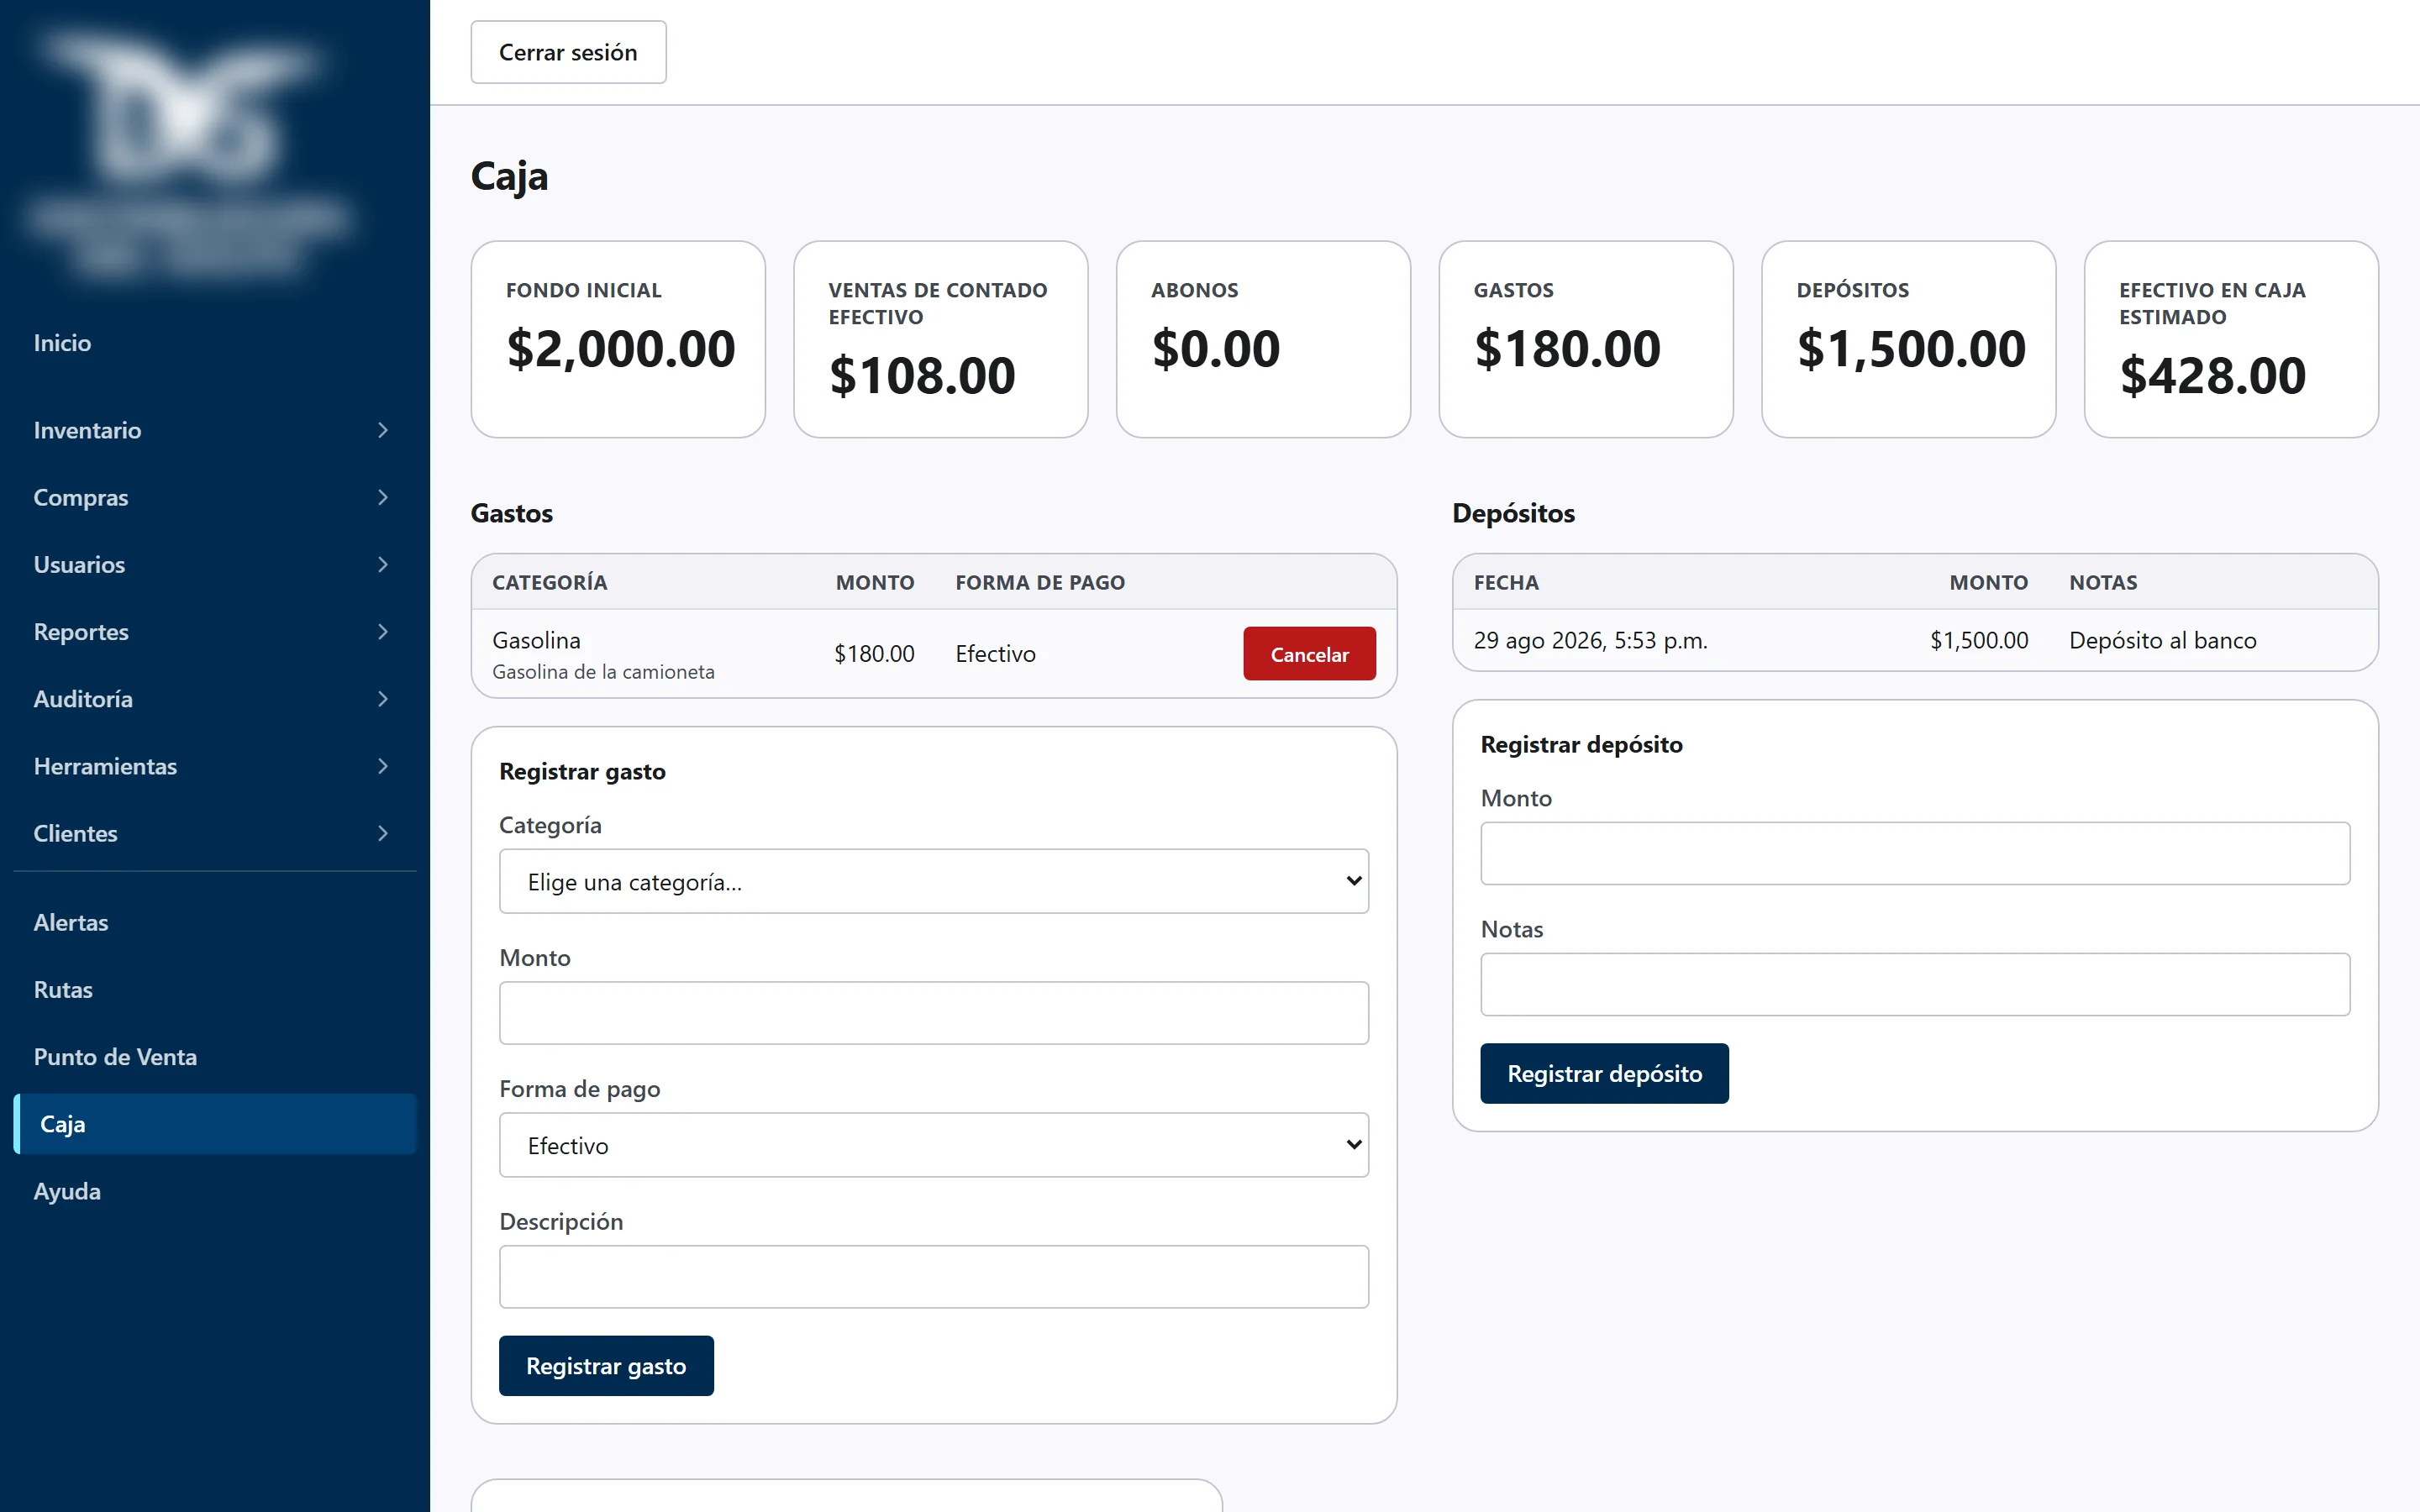This screenshot has height=1512, width=2420.
Task: Open Rutas from the sidebar
Action: tap(63, 989)
